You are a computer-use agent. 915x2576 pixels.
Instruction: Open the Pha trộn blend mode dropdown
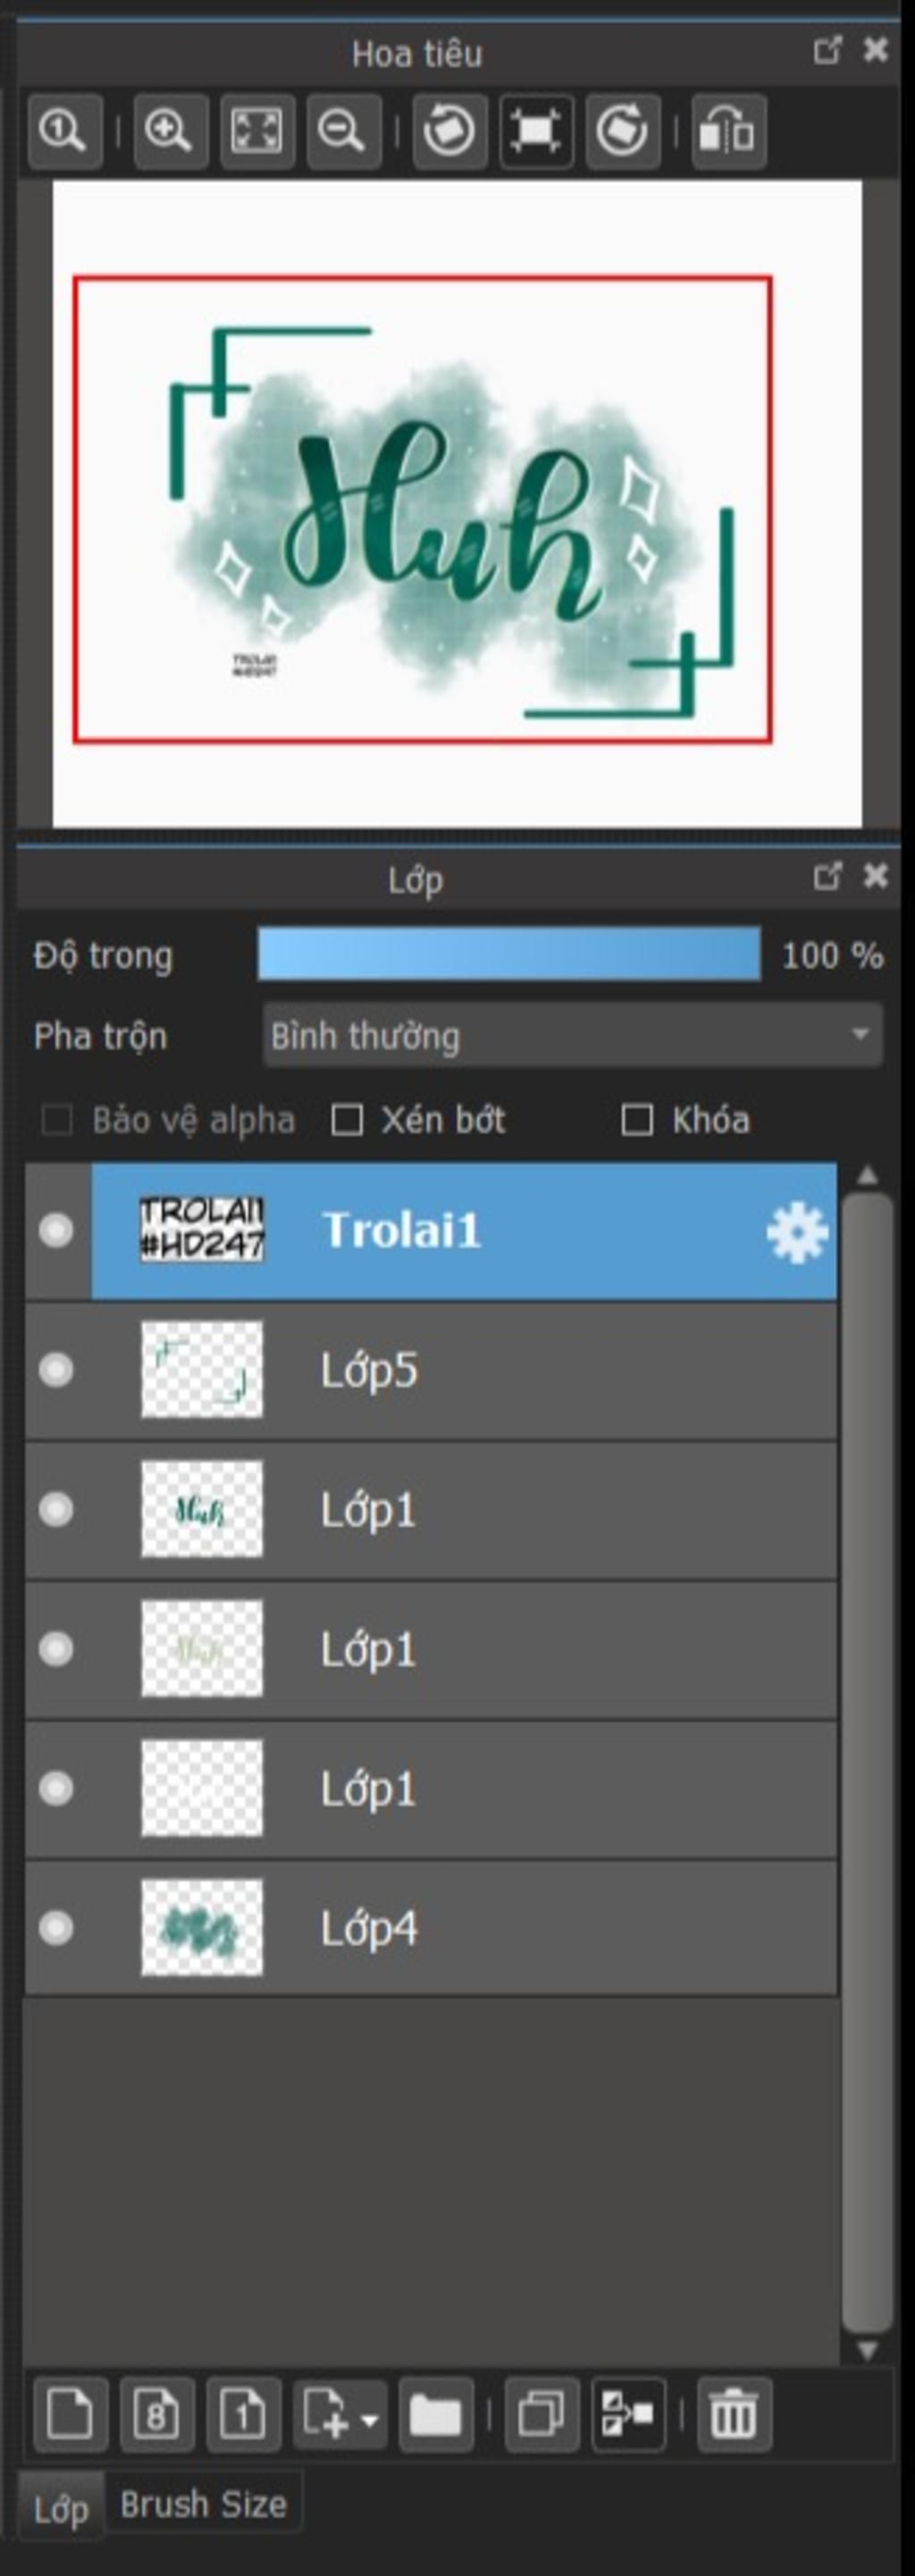[572, 1035]
